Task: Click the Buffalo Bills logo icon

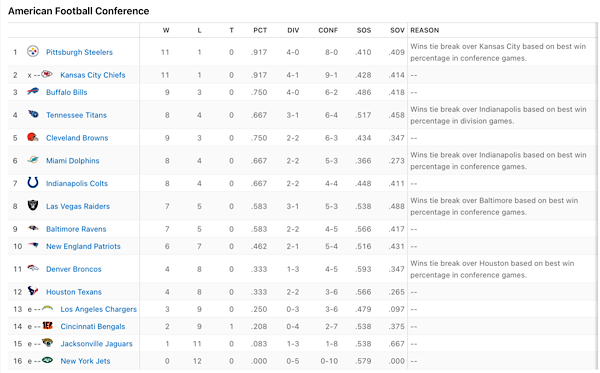Action: coord(33,91)
